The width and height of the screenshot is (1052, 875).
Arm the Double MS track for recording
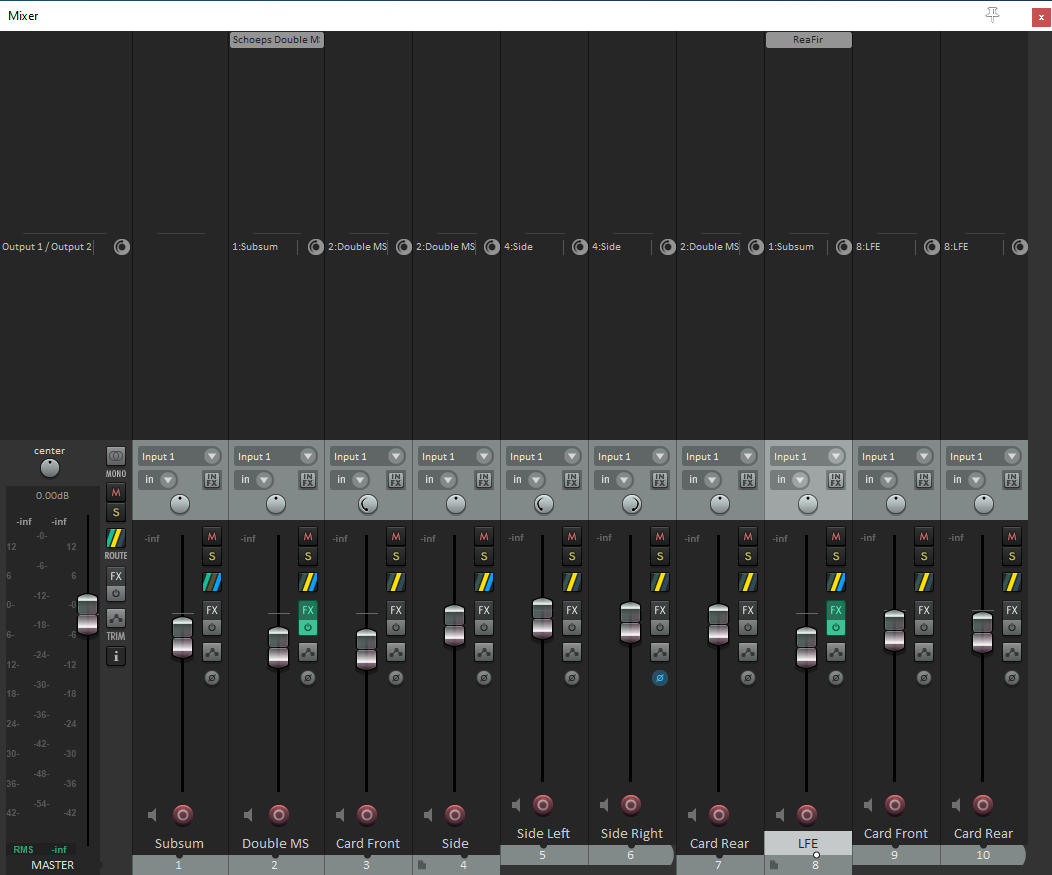279,815
